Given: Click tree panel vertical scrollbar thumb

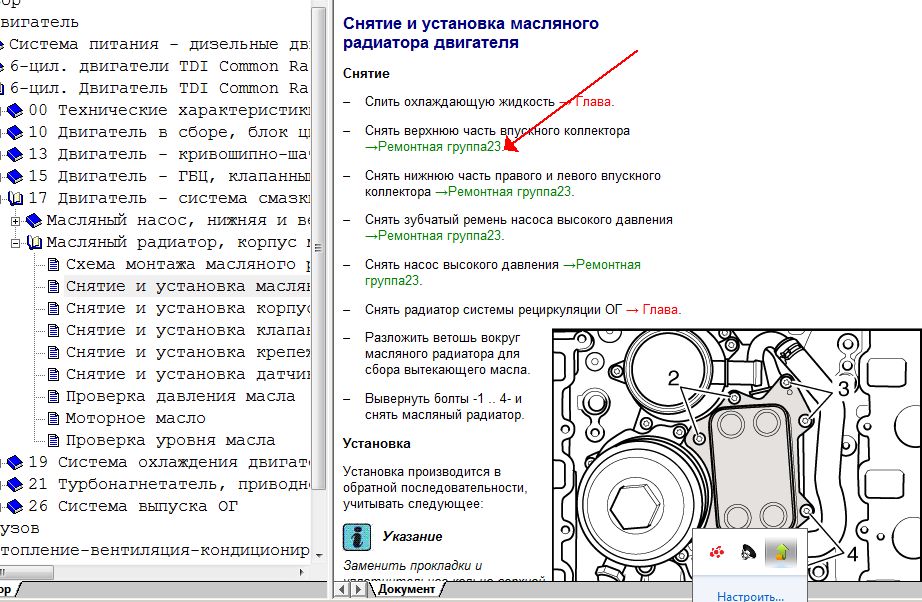Looking at the screenshot, I should [318, 248].
